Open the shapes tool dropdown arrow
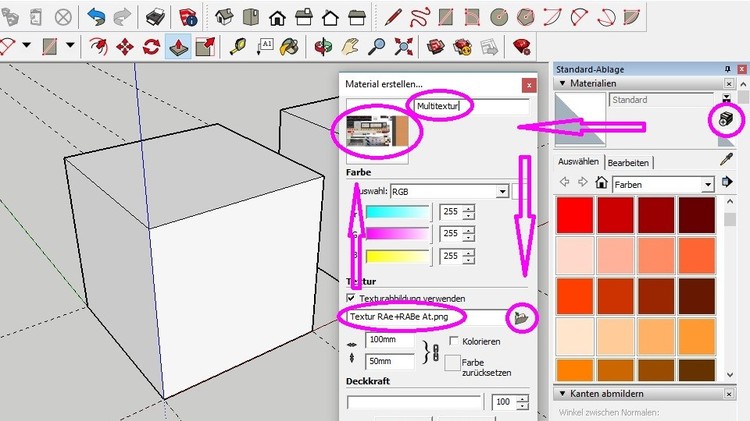This screenshot has width=750, height=421. (70, 45)
